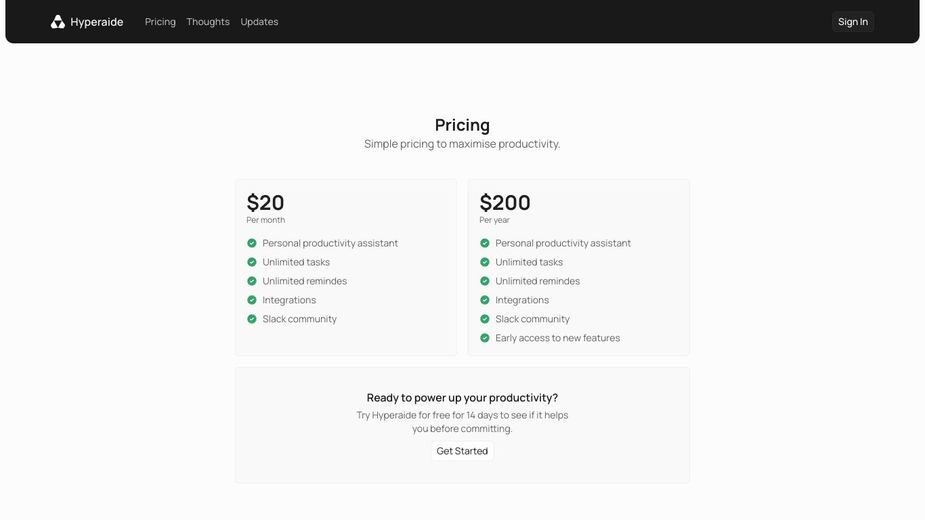Select the $200 per year plan card
Viewport: 925px width, 520px height.
pyautogui.click(x=579, y=267)
